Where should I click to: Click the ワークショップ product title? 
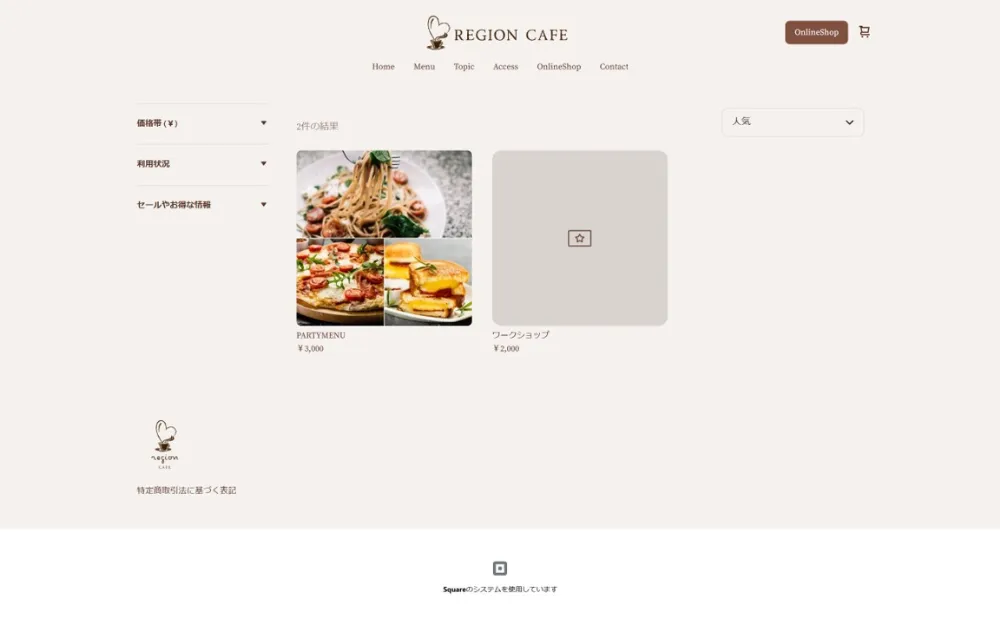pos(520,335)
